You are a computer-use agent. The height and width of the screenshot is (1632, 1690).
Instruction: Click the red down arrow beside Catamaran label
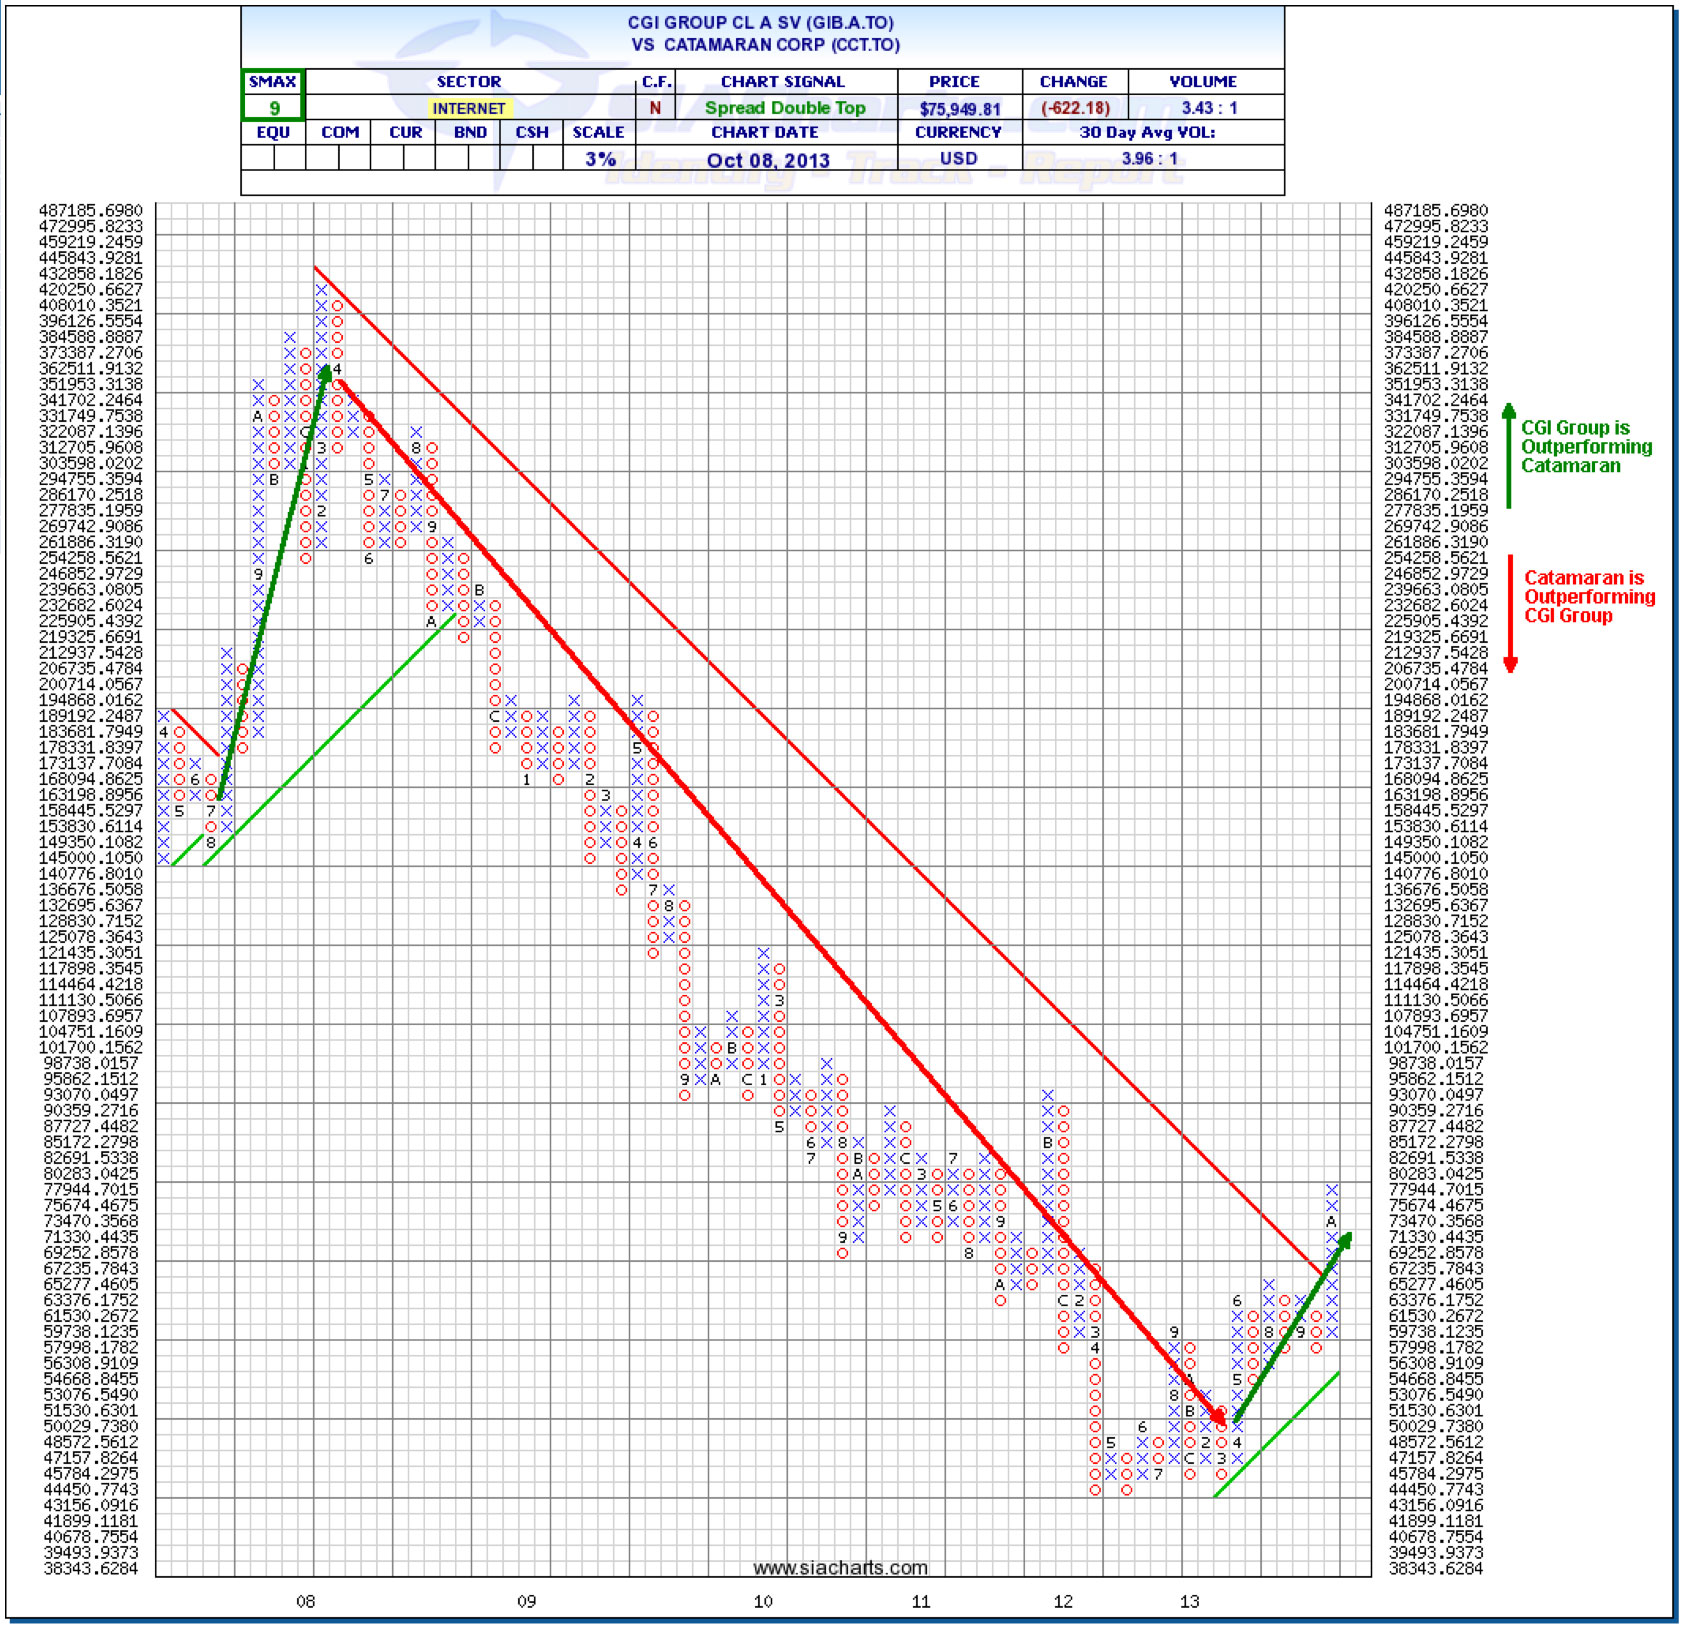(x=1510, y=612)
